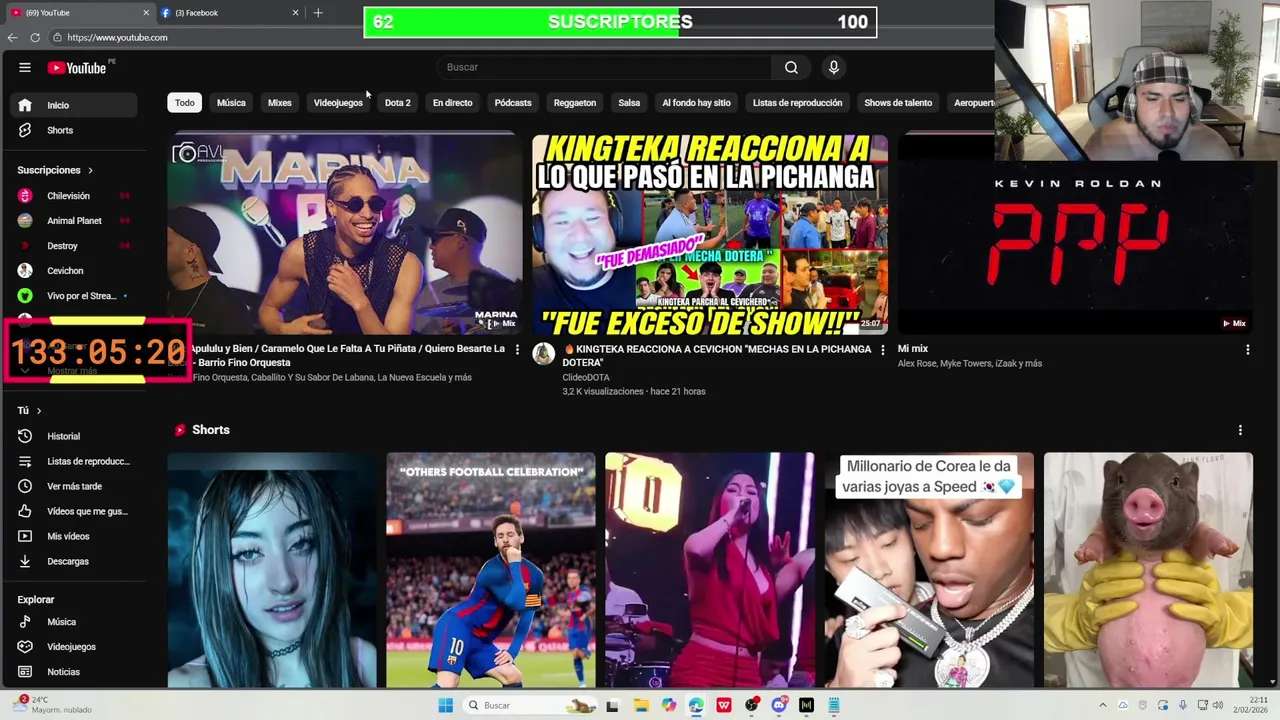Image resolution: width=1280 pixels, height=720 pixels.
Task: Open the Cevichon channel subscription
Action: click(x=74, y=271)
